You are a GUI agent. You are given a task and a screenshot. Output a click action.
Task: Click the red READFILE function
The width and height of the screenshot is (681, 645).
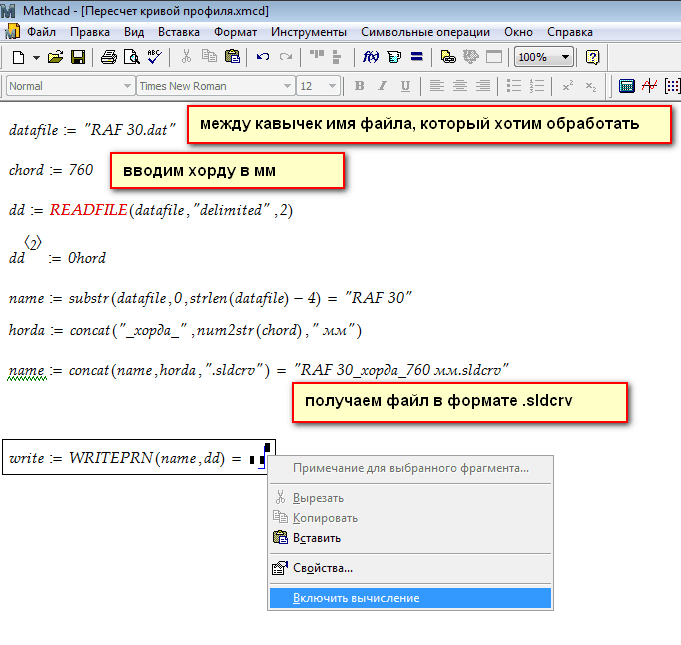click(x=88, y=210)
